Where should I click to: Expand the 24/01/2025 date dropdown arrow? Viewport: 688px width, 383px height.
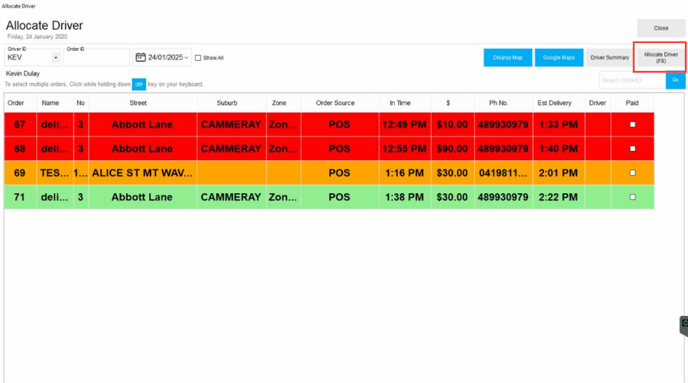(x=186, y=58)
